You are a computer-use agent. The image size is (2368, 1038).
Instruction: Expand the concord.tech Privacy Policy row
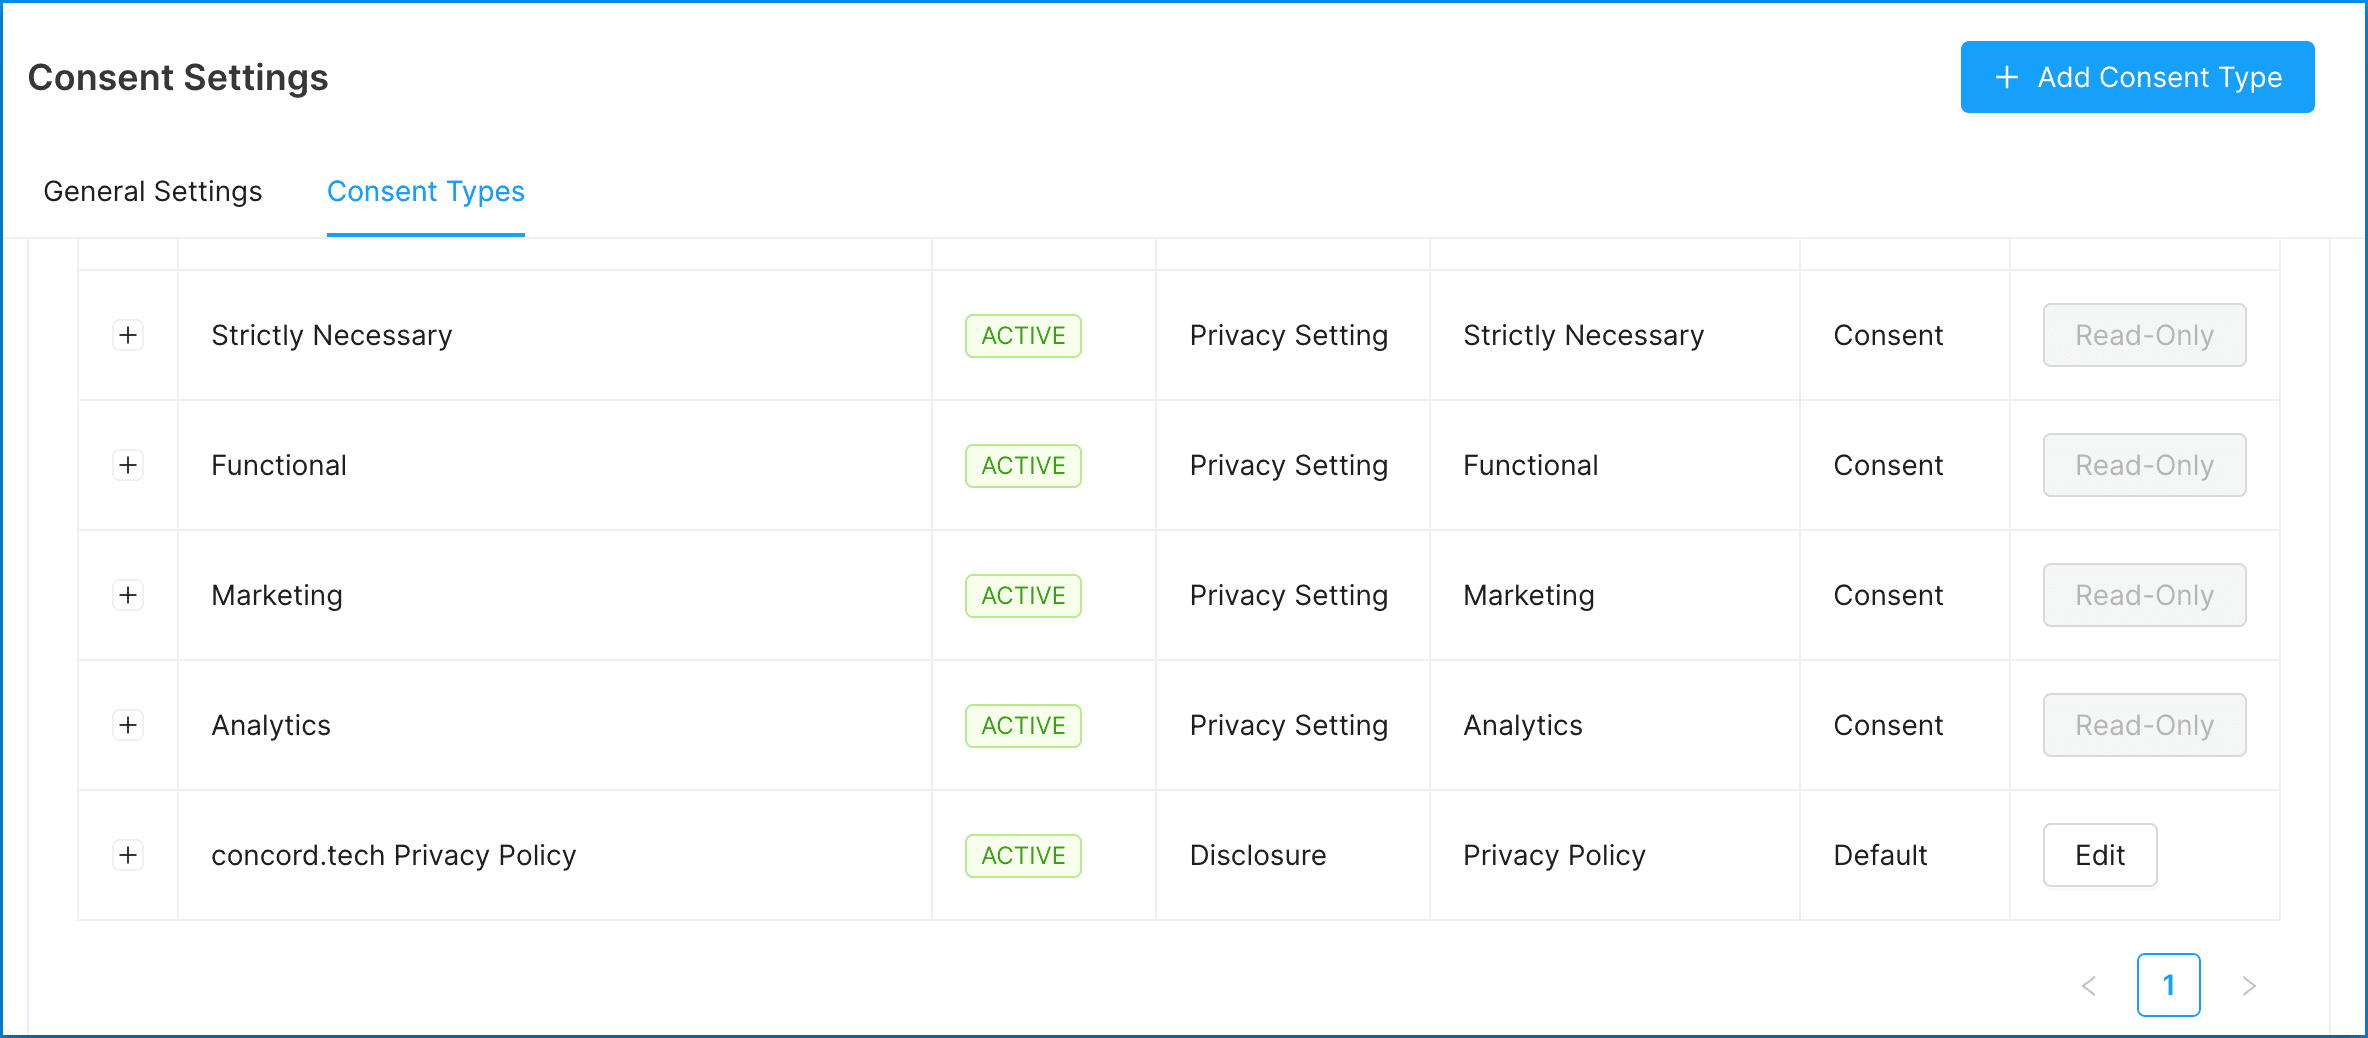128,855
